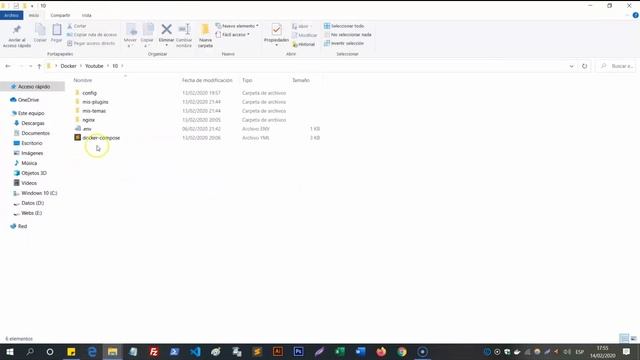Click the Eliminar X icon
Viewport: 640px width, 360px height.
[x=167, y=29]
